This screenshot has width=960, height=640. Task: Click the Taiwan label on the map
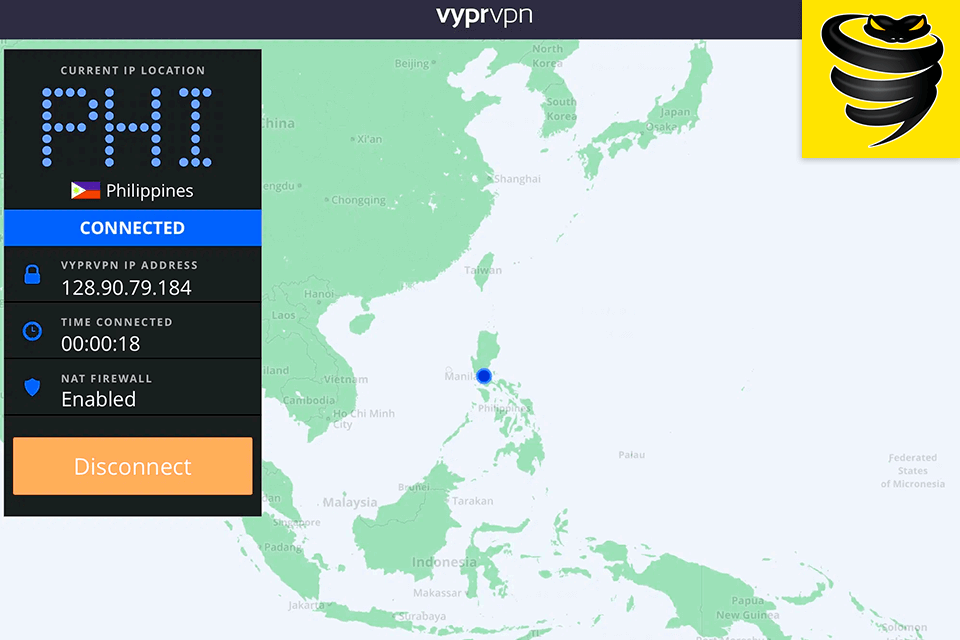(483, 270)
